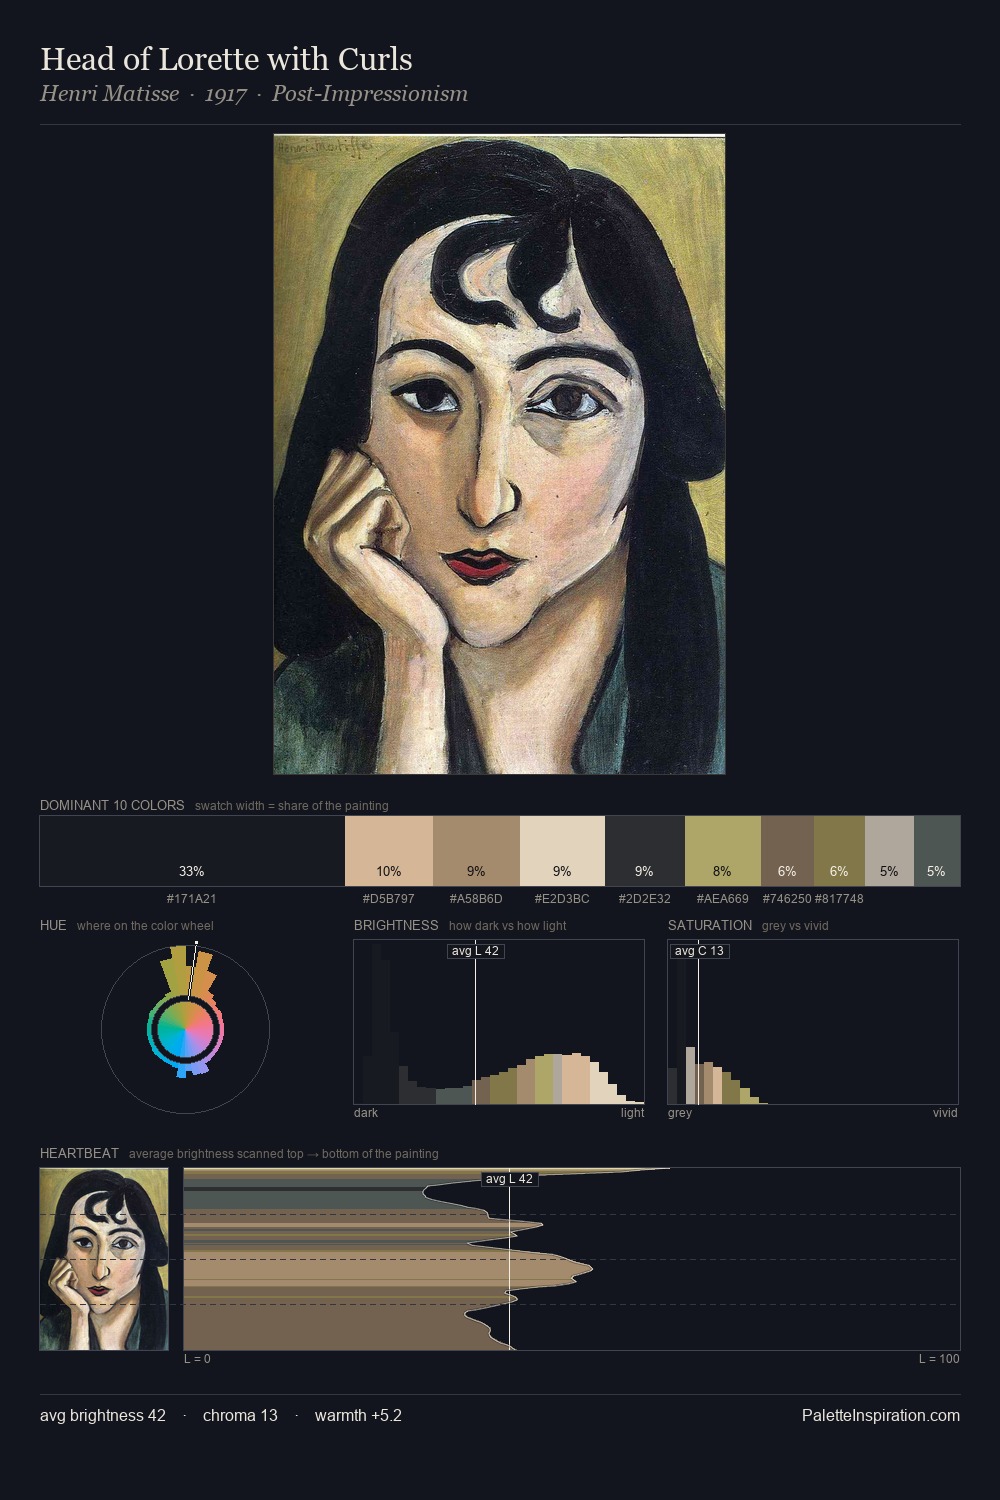Click the L = 0 axis label
This screenshot has width=1000, height=1500.
point(197,1358)
